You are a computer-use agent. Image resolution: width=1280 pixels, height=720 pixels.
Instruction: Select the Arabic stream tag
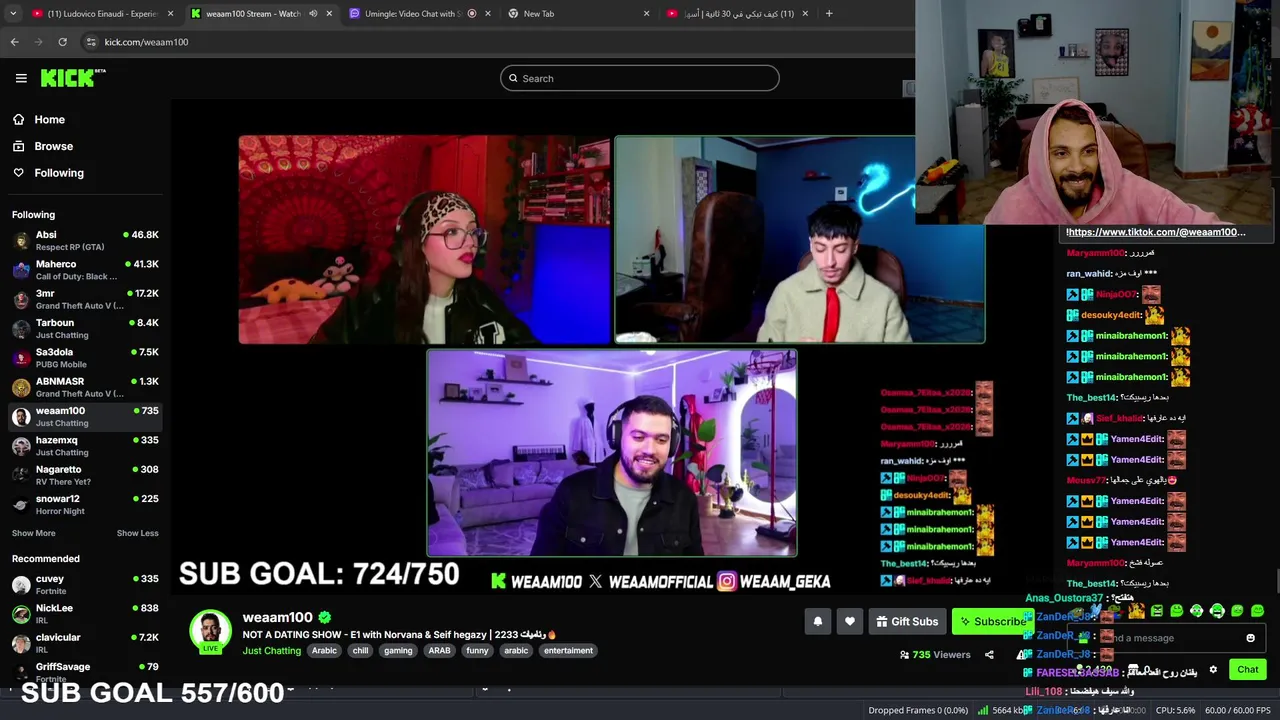point(324,651)
